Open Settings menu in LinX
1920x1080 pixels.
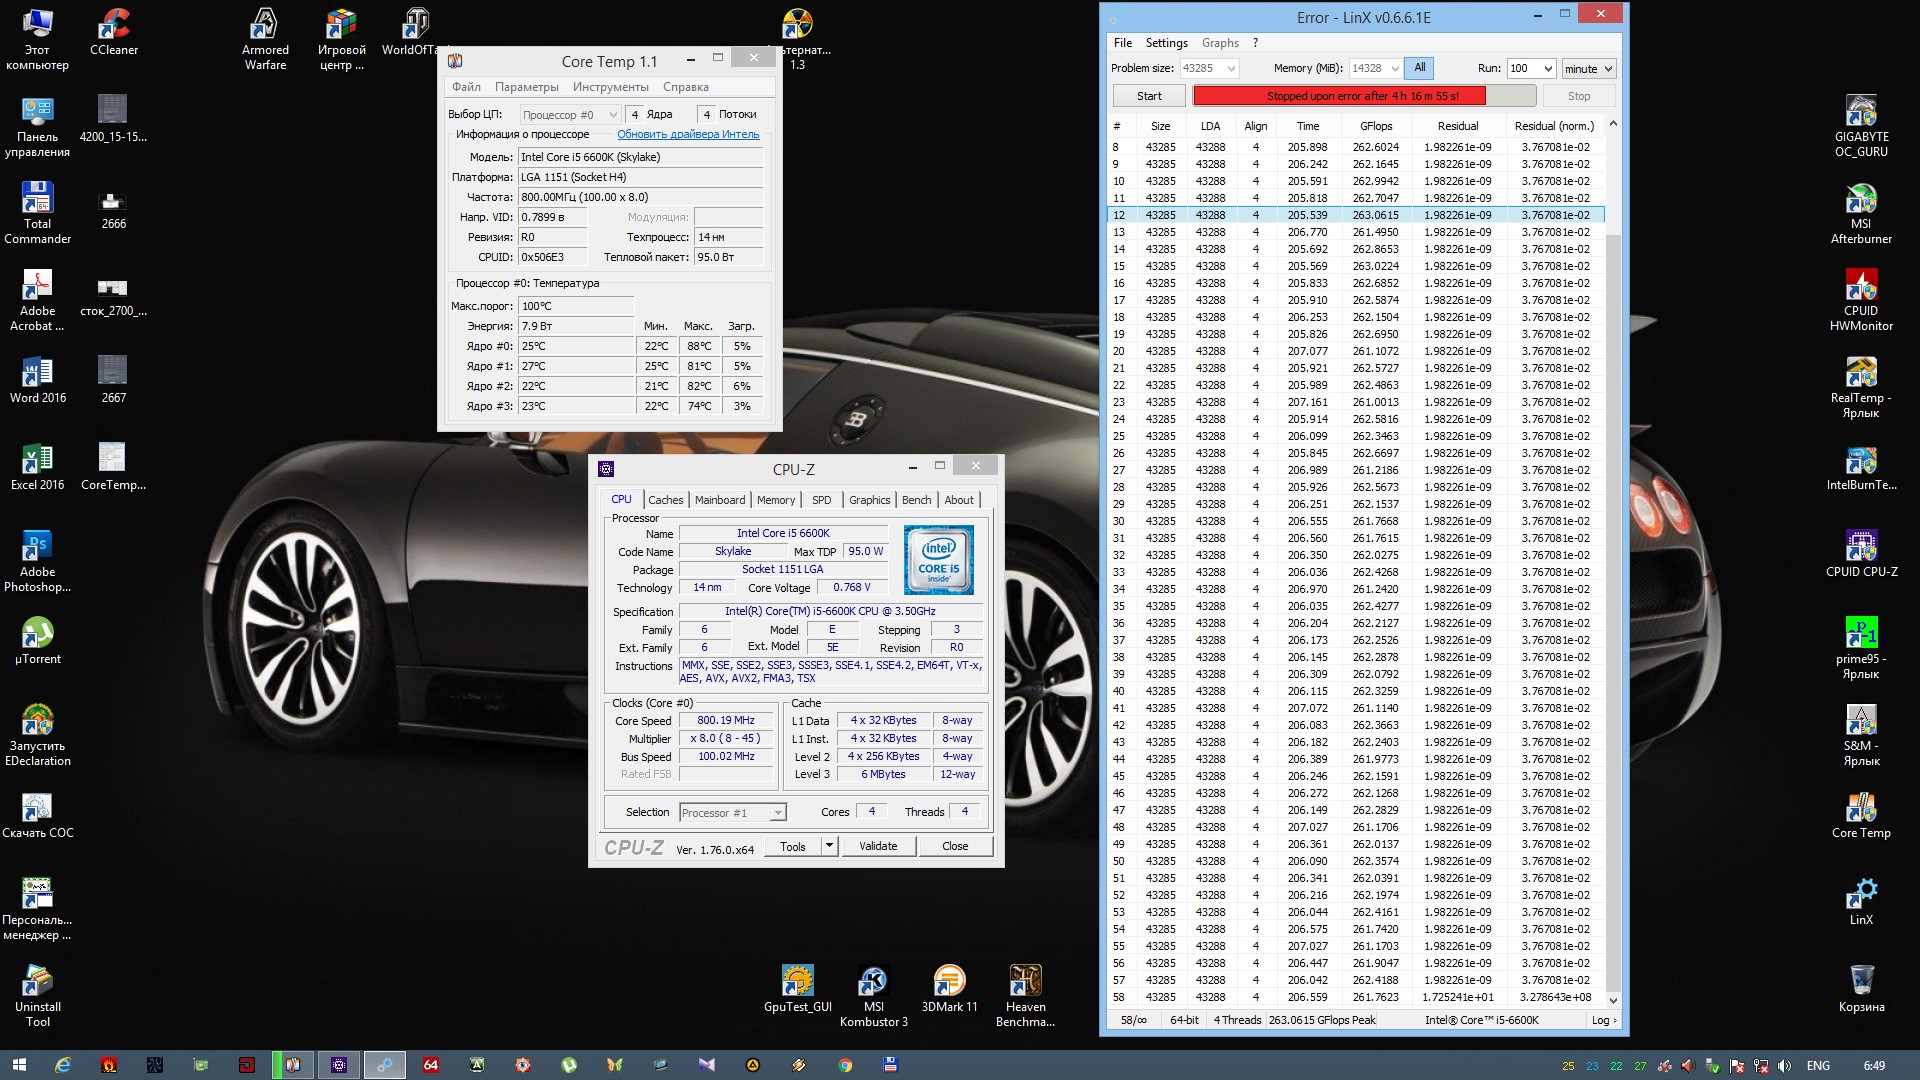point(1166,43)
